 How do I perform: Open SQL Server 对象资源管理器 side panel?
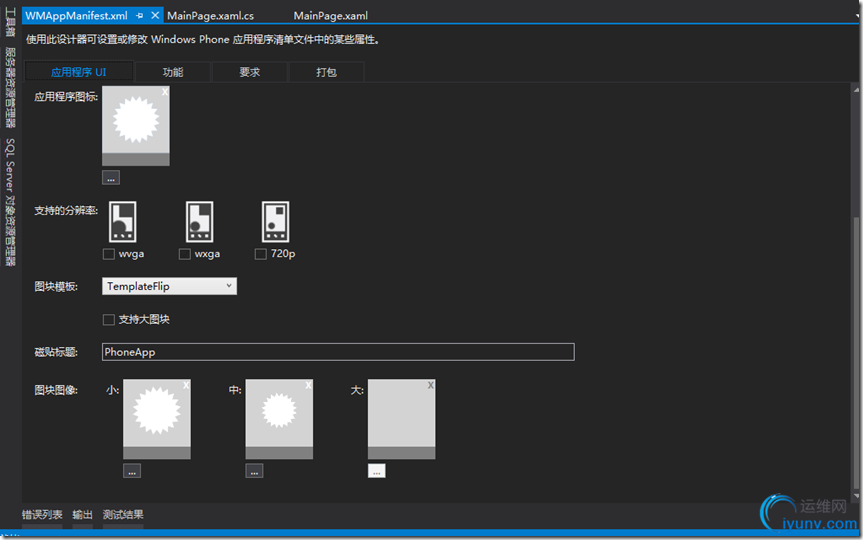point(10,202)
